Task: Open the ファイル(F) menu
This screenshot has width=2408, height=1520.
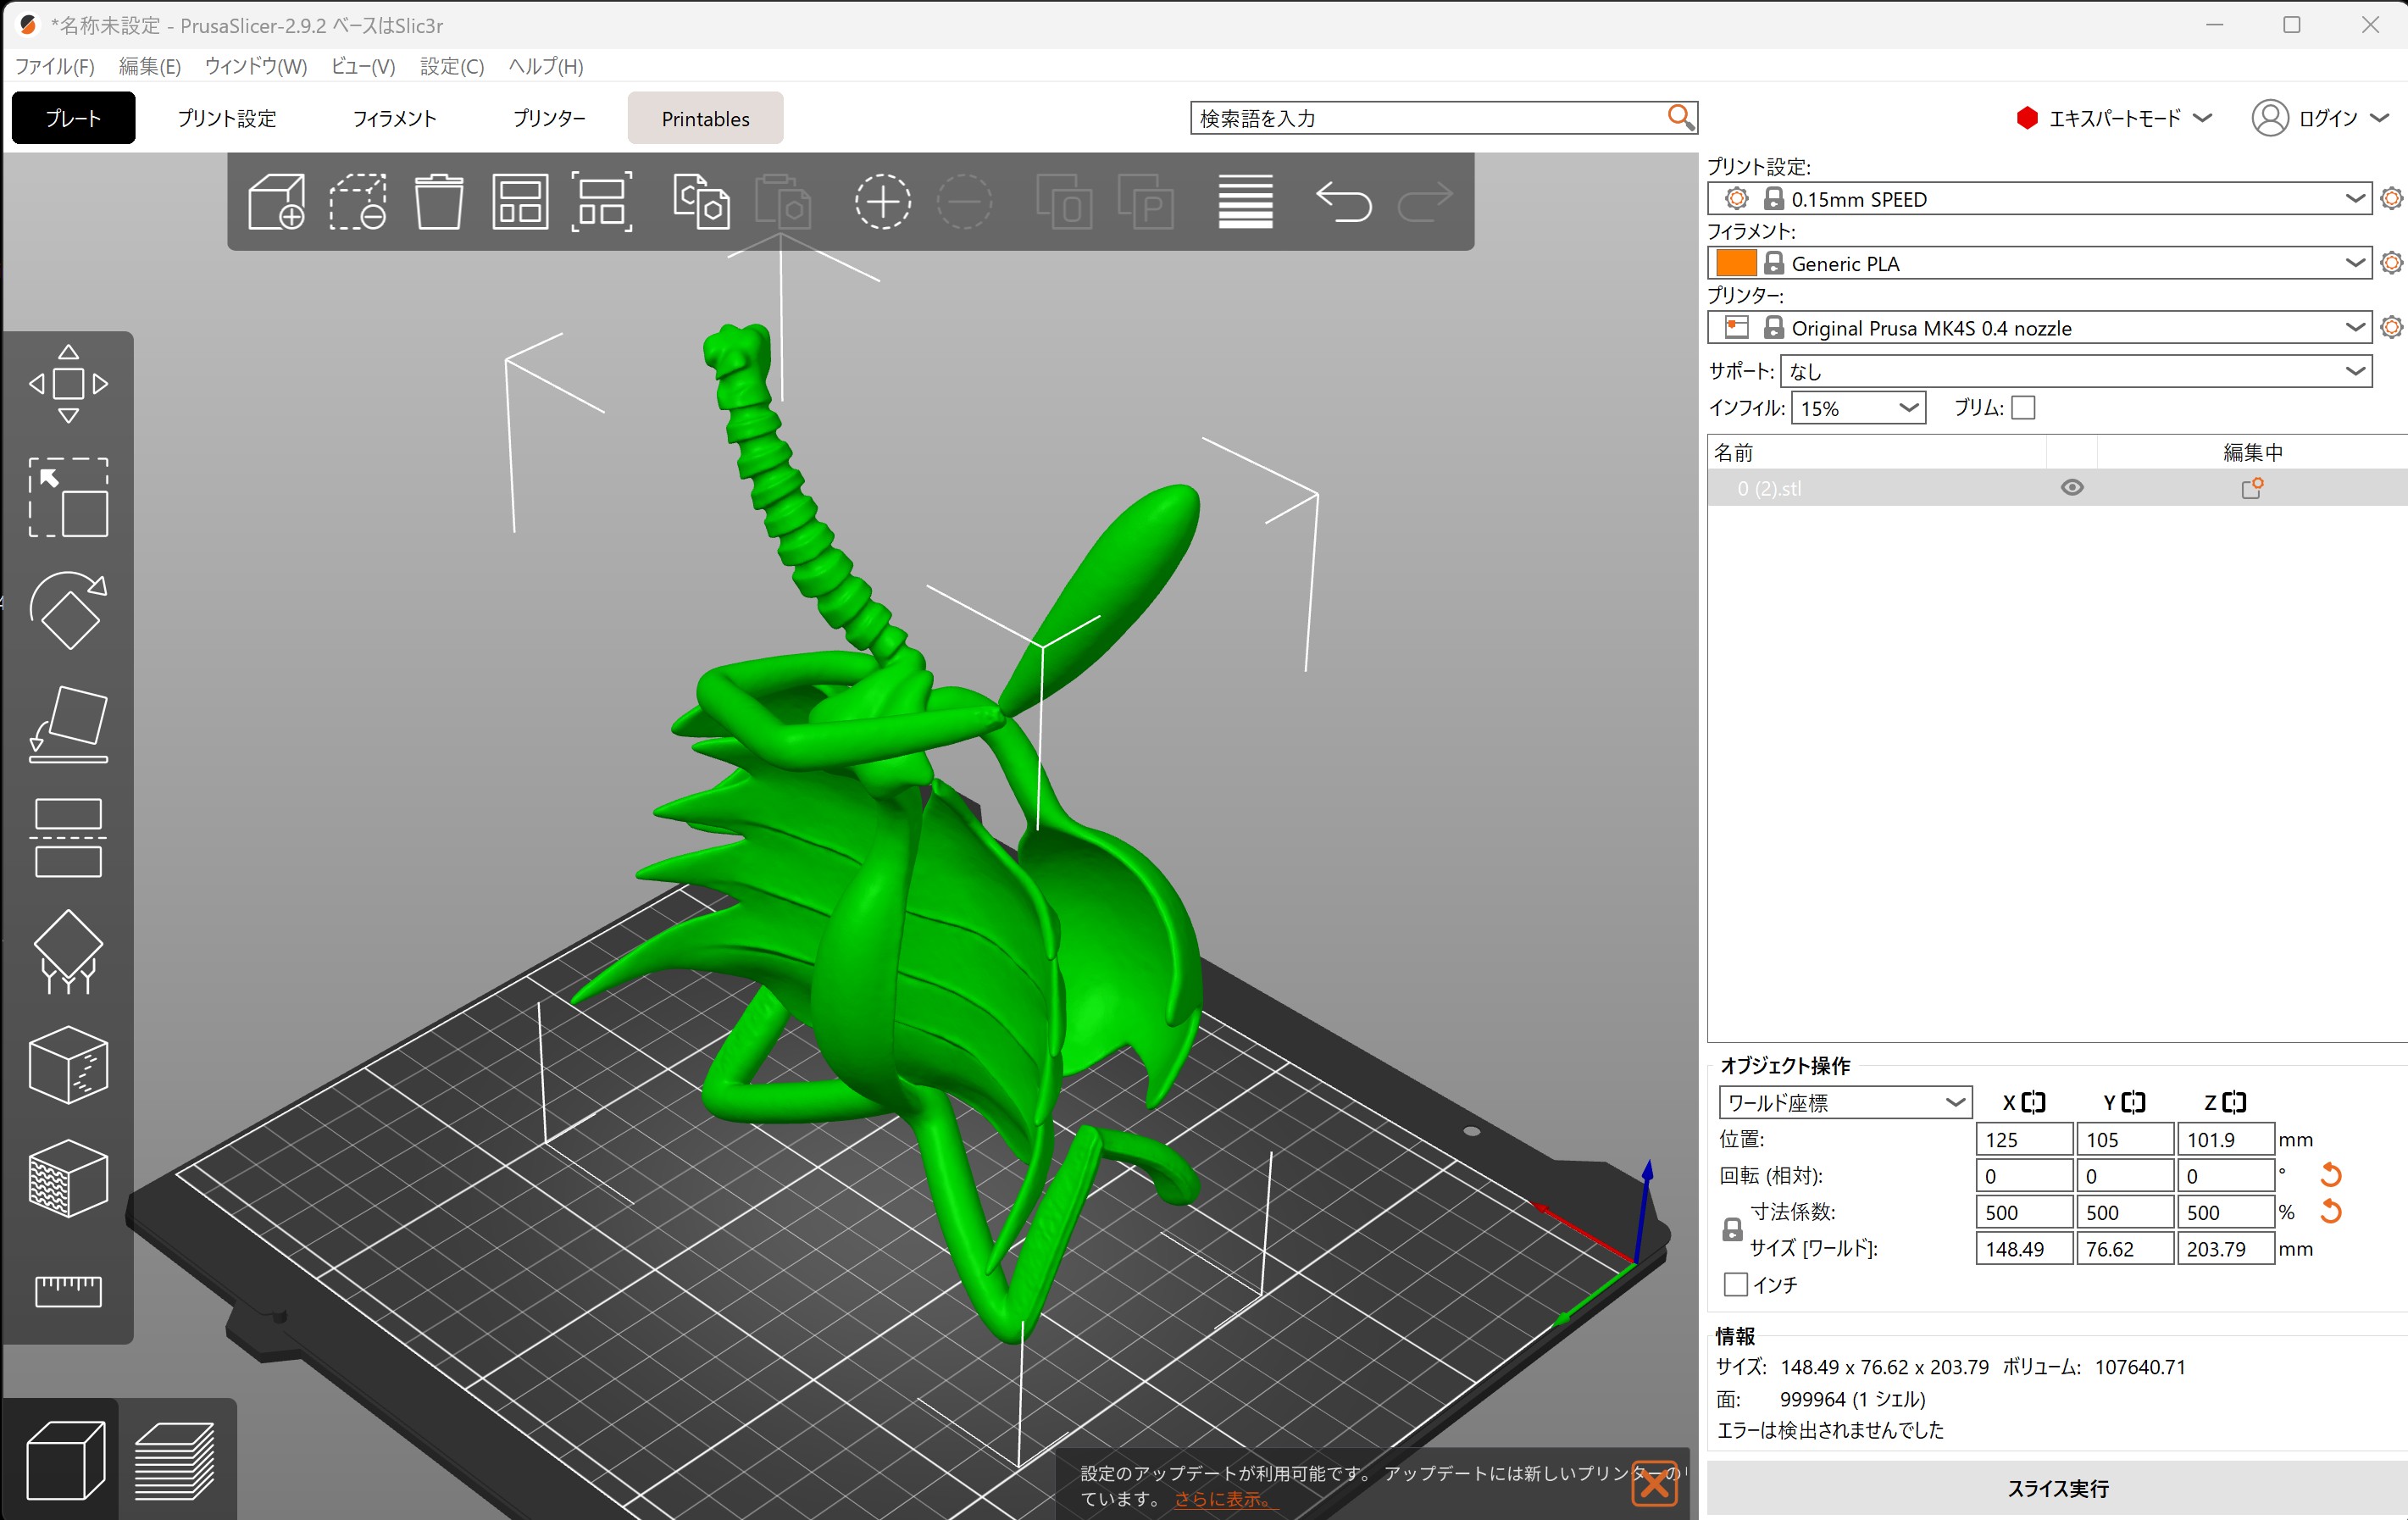Action: coord(55,66)
